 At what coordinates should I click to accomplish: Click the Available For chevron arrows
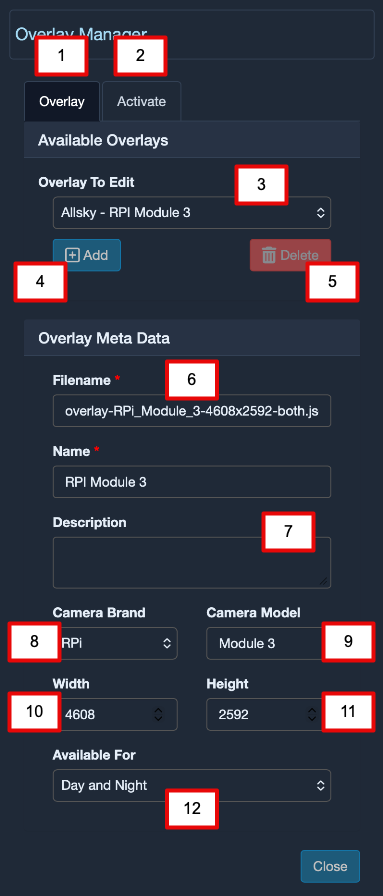tap(321, 785)
